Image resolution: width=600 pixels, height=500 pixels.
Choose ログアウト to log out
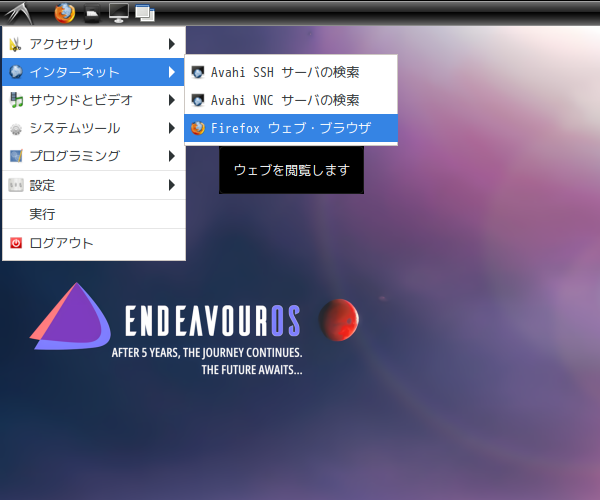[x=94, y=243]
